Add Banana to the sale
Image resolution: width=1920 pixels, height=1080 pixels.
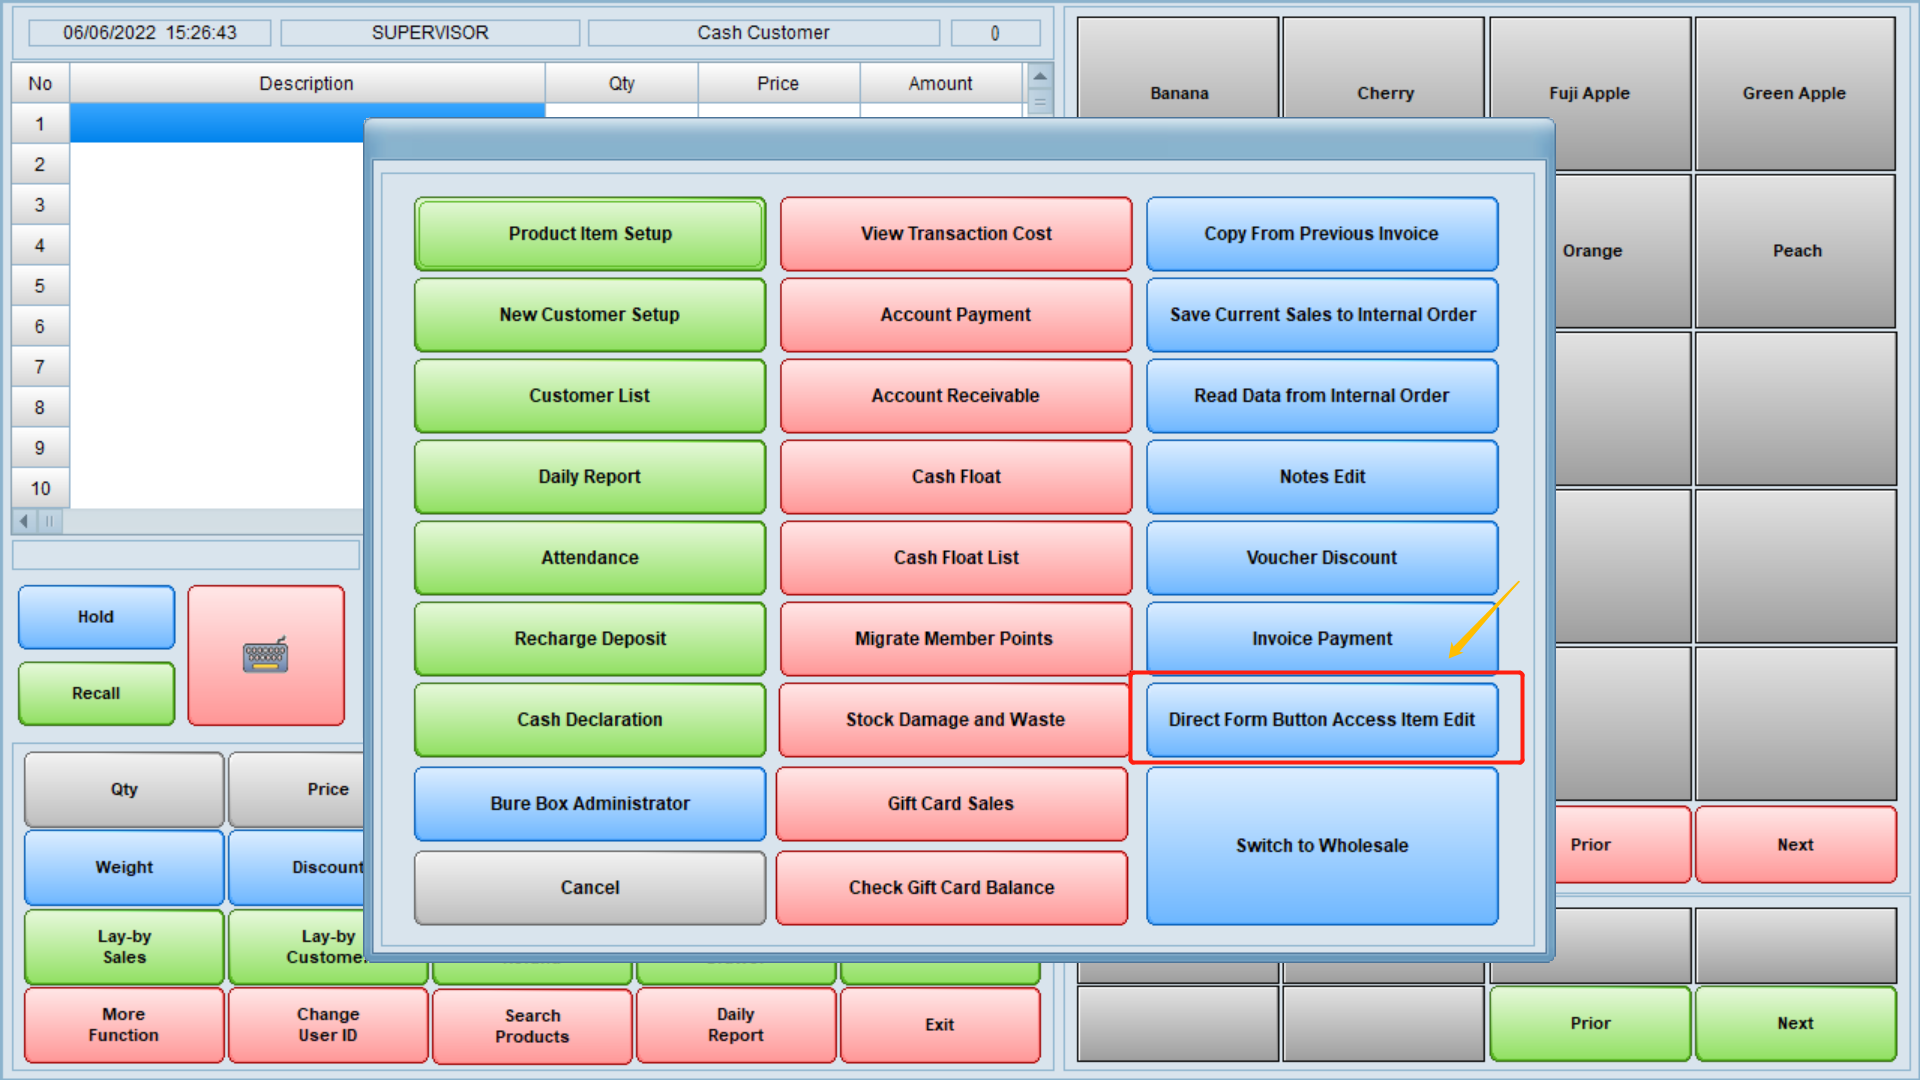[1179, 93]
